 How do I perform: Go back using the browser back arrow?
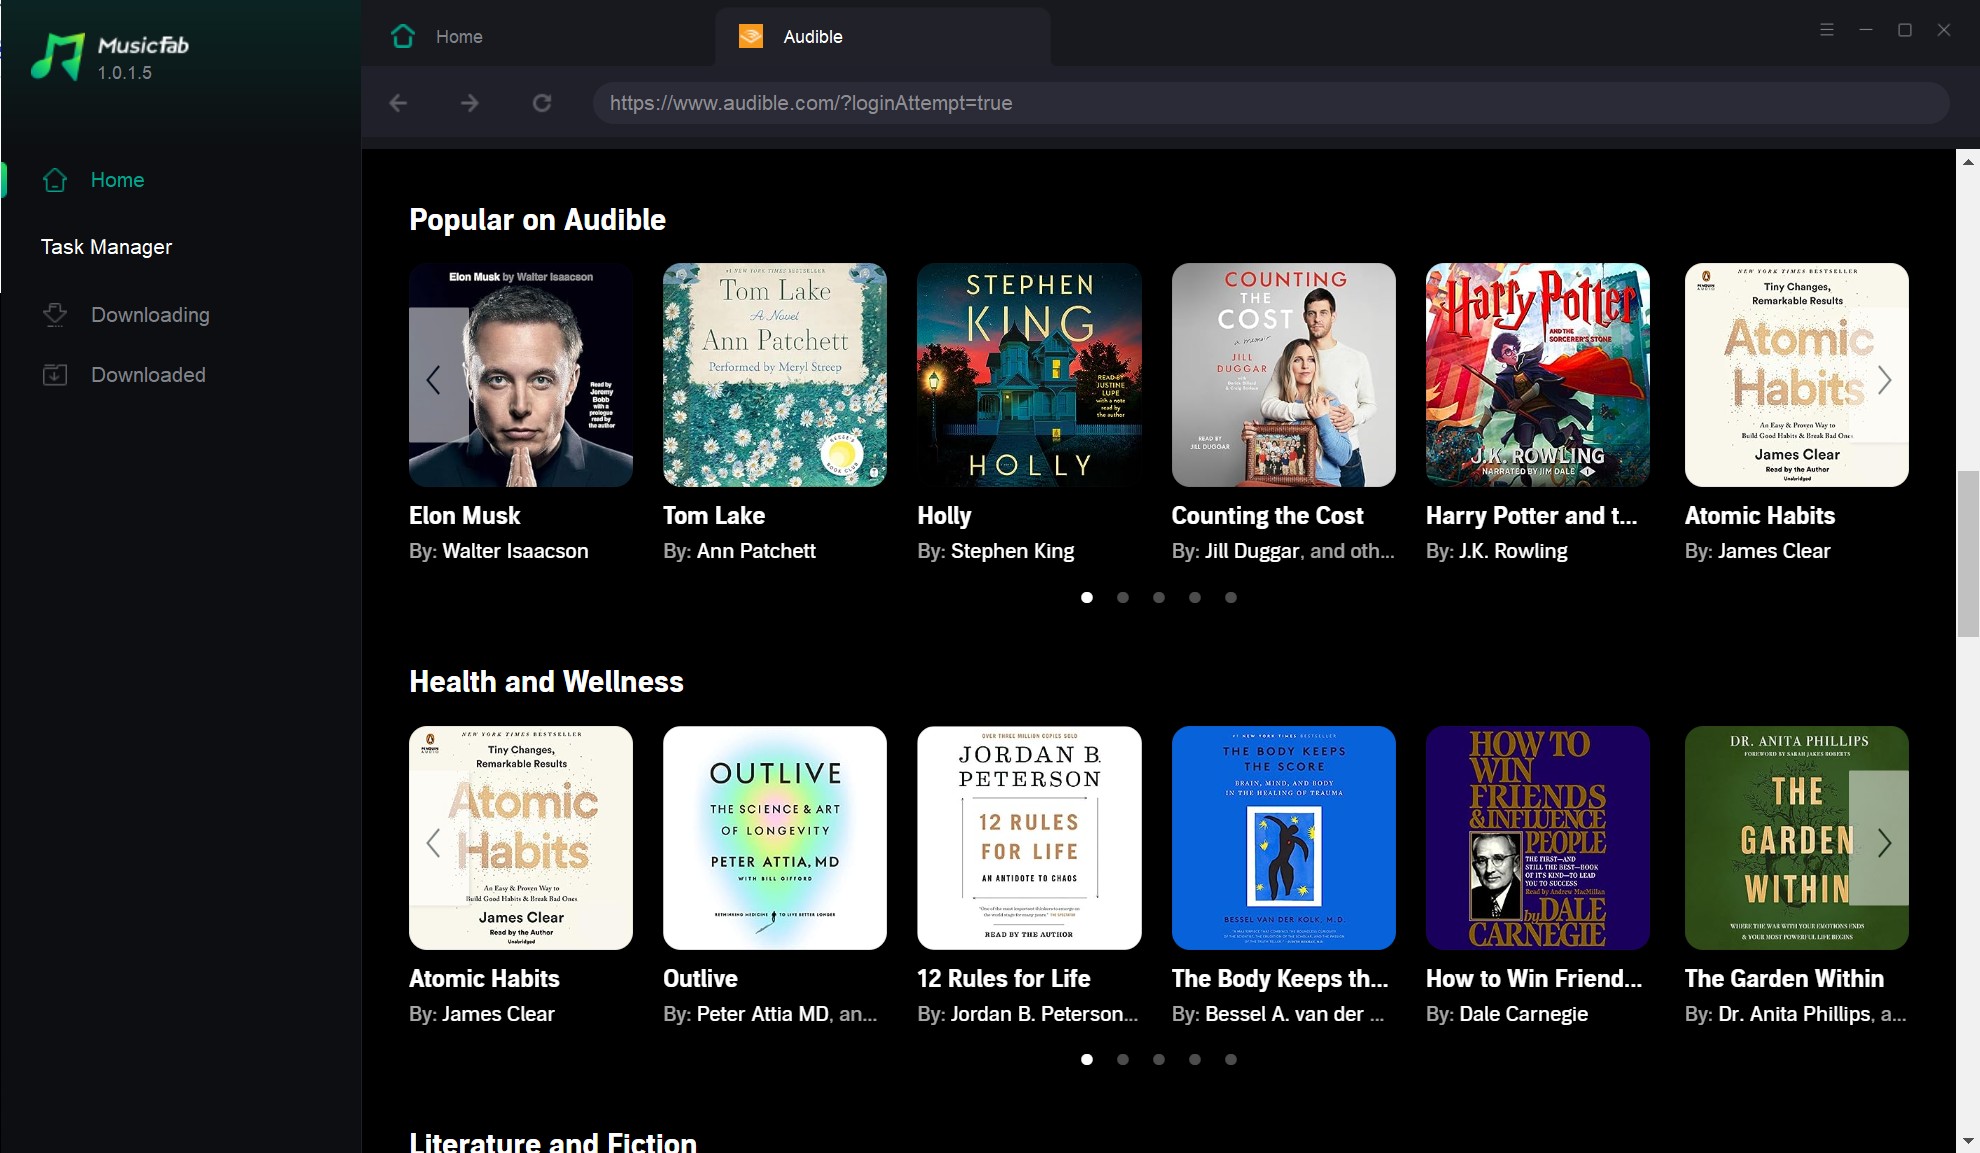tap(398, 103)
